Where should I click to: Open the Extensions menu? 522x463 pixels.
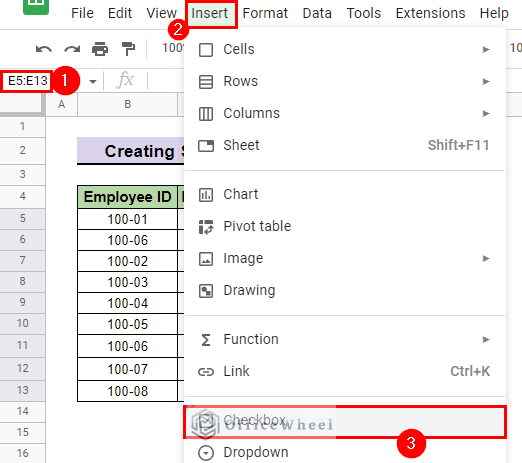430,13
